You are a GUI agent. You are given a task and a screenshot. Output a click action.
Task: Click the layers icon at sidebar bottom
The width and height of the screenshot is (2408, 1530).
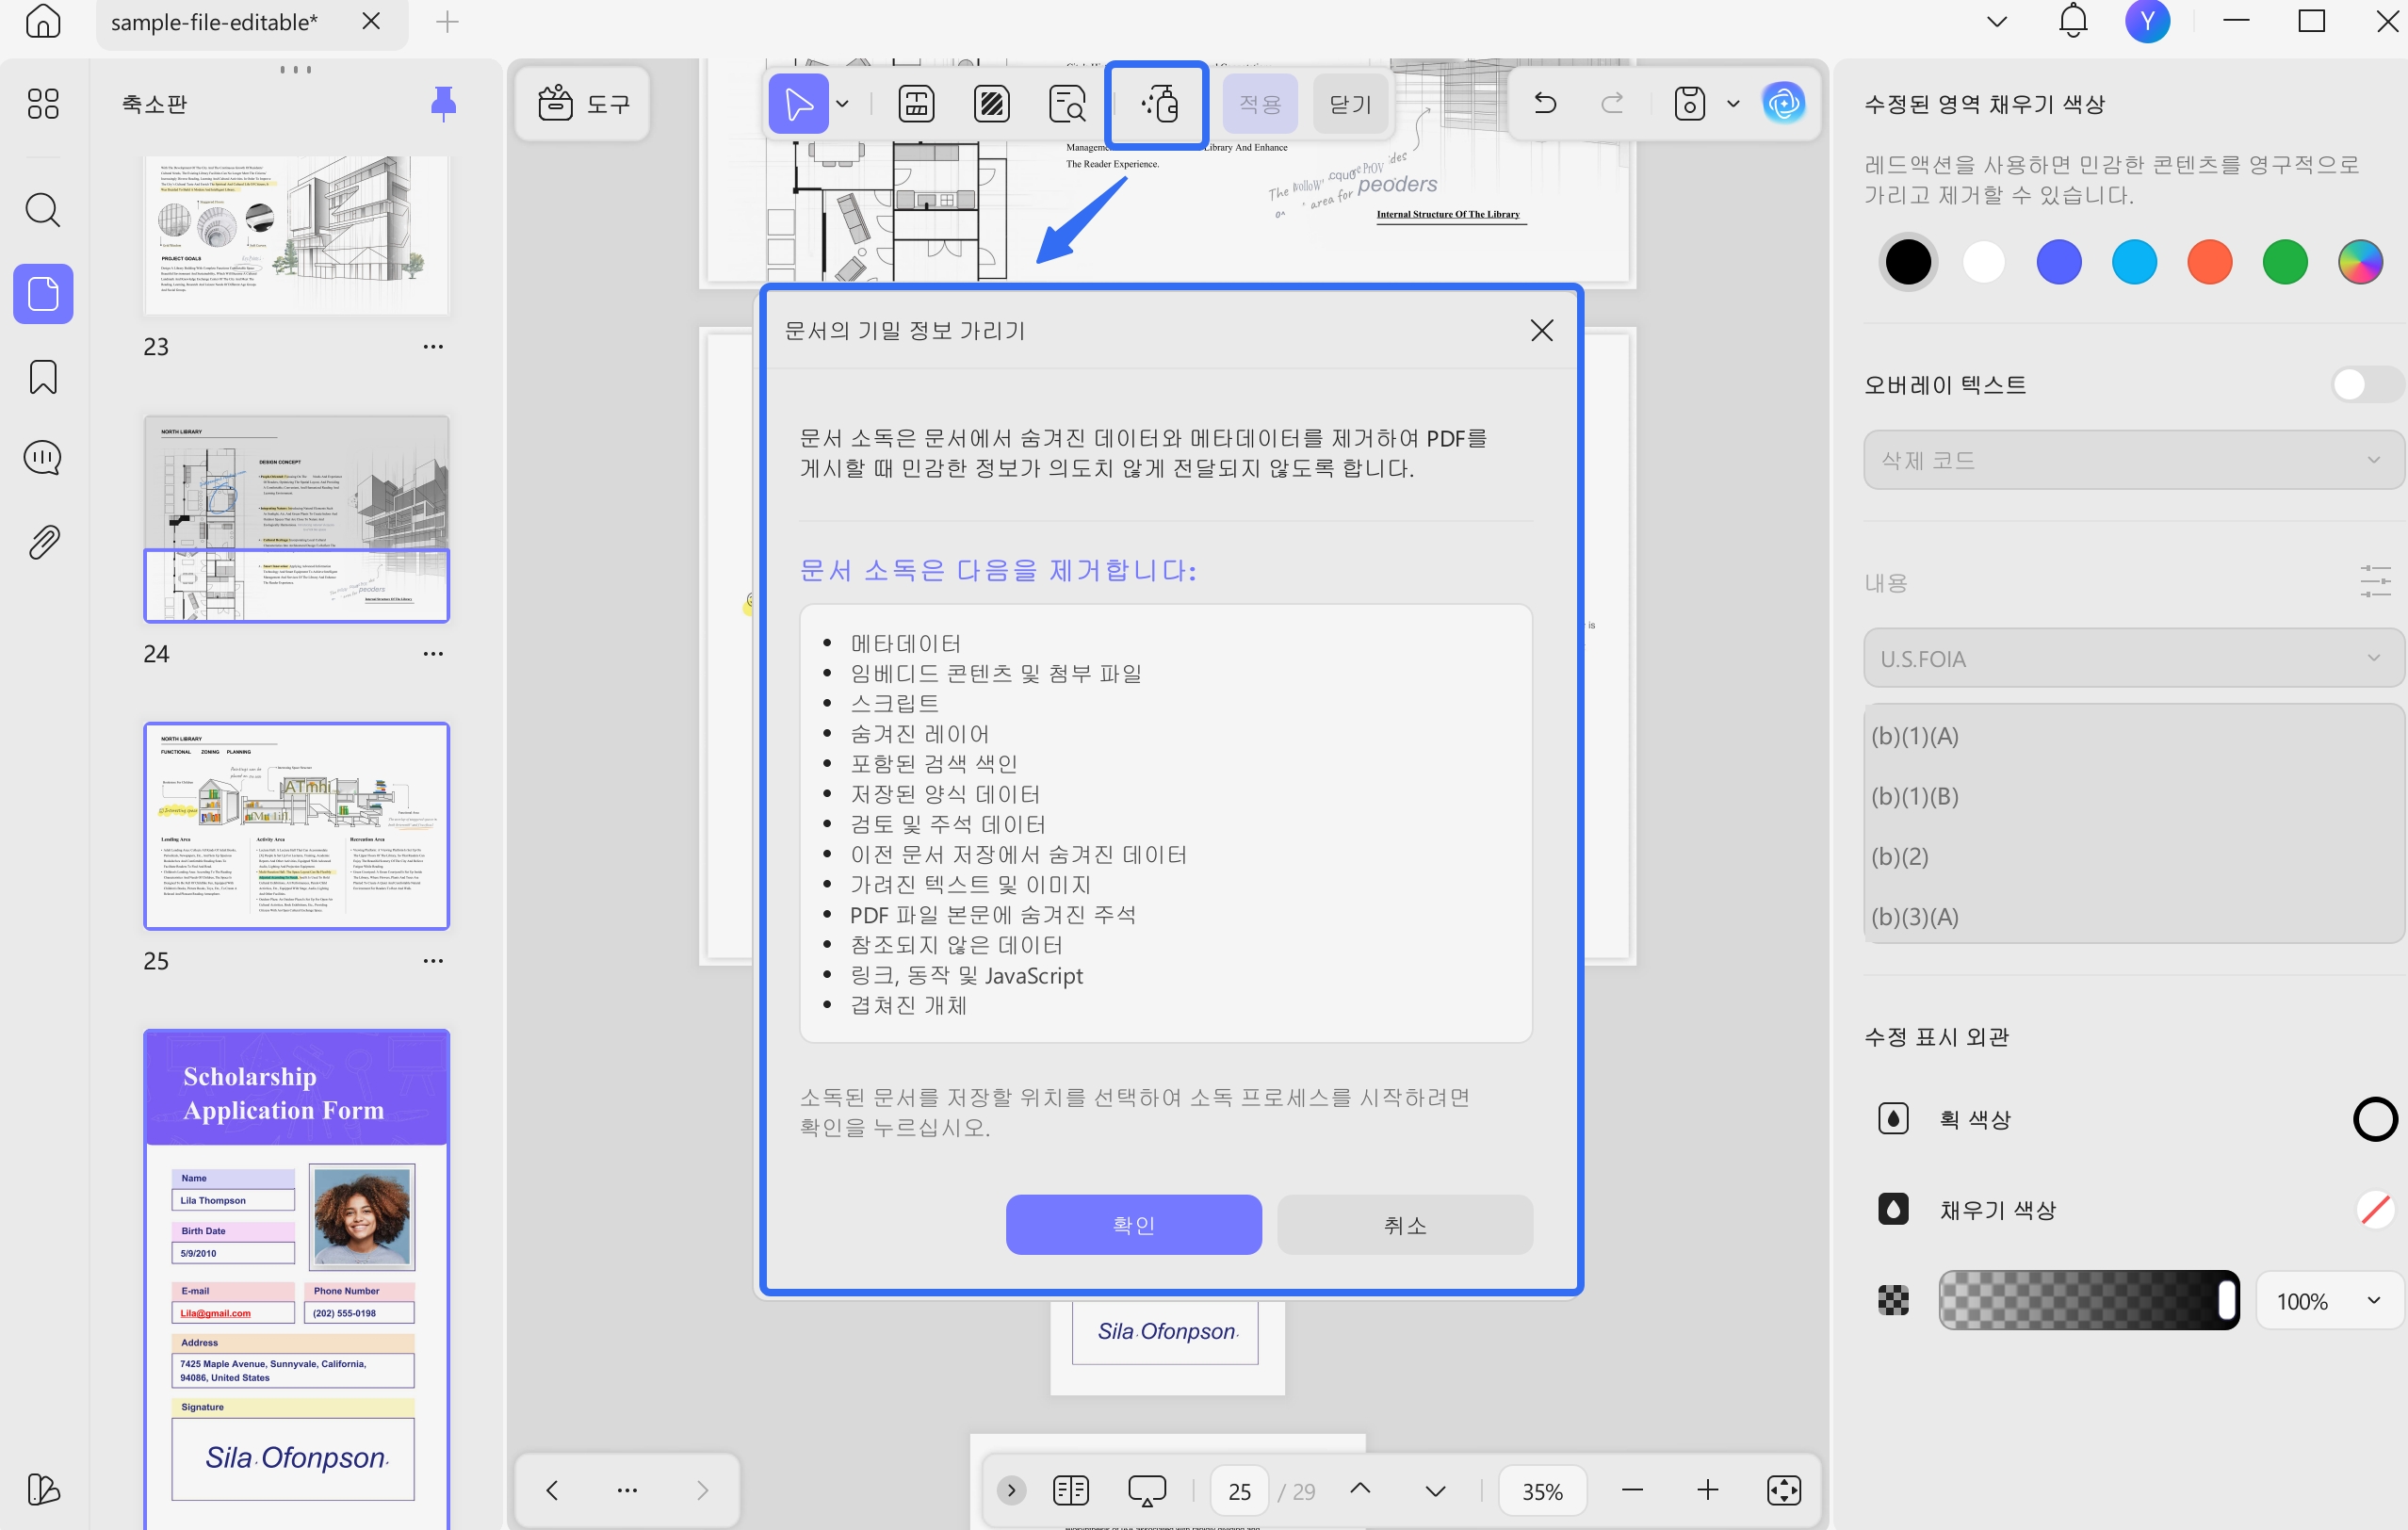coord(43,1490)
